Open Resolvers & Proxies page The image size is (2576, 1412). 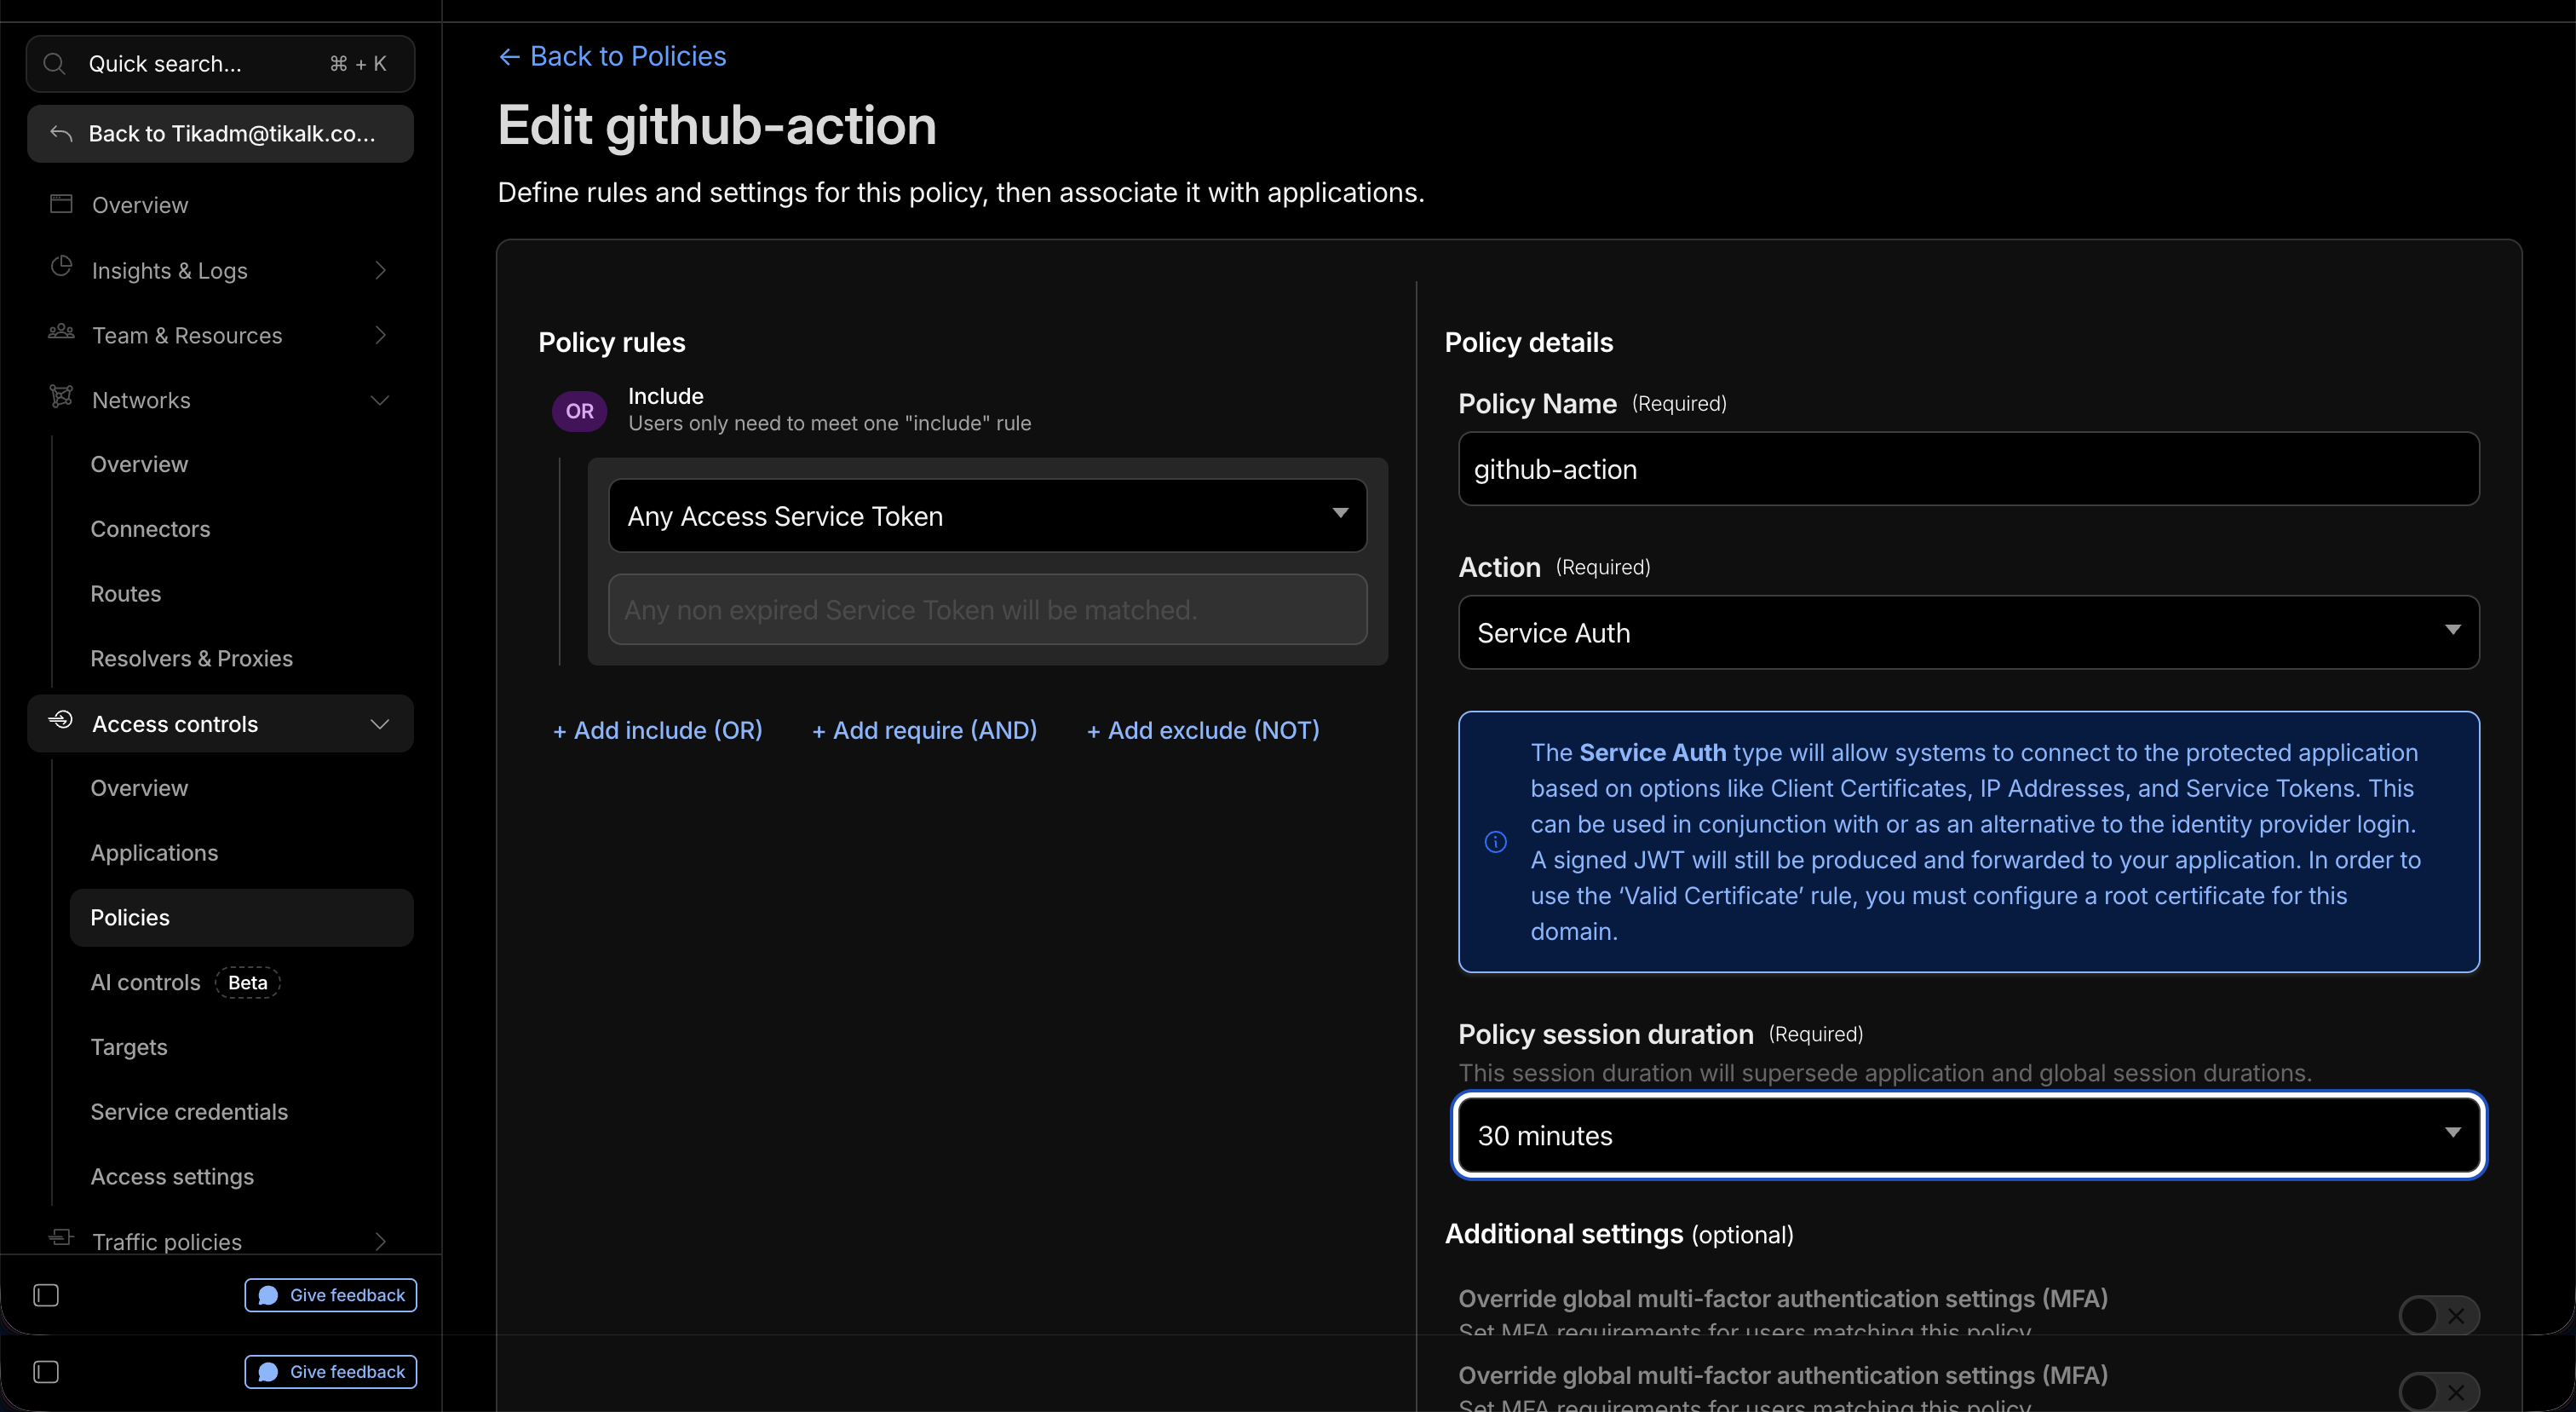191,659
